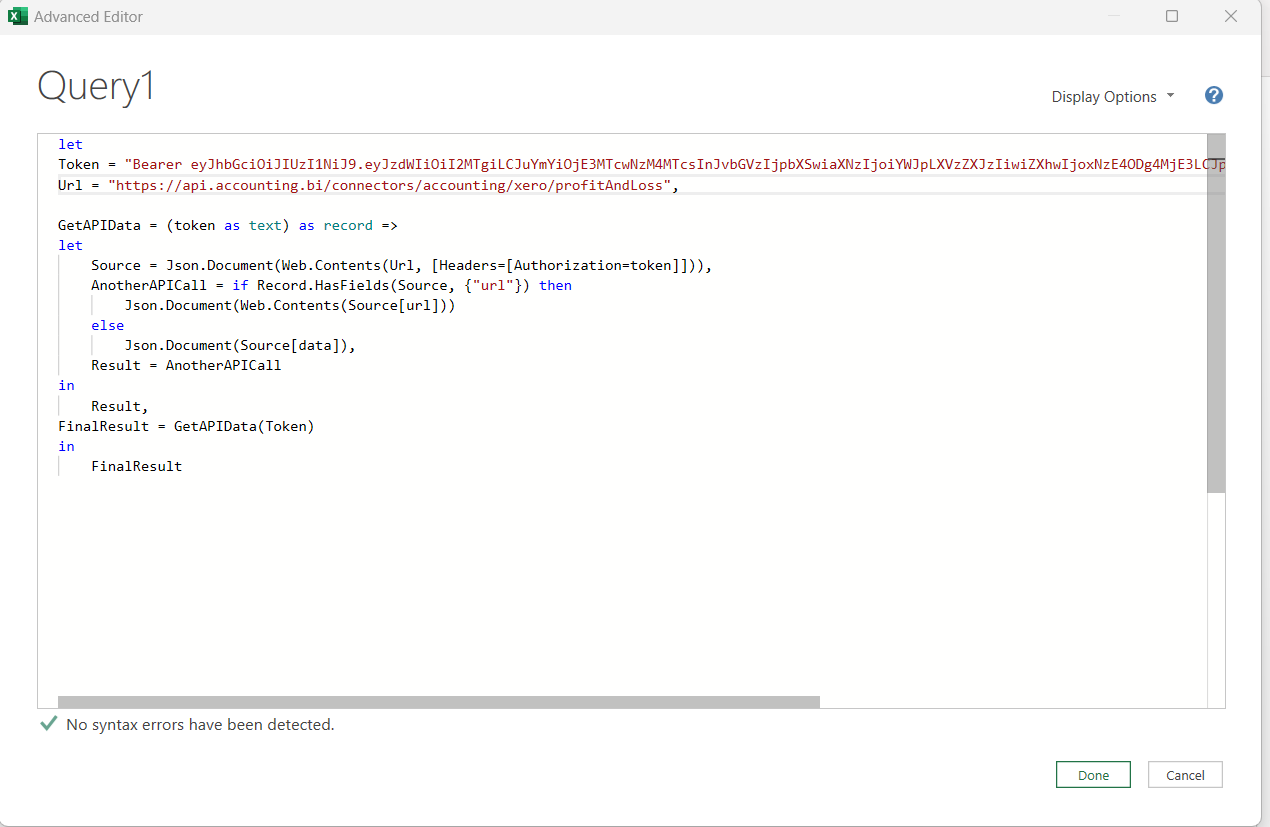Click the Cancel button
Image resolution: width=1270 pixels, height=827 pixels.
pos(1185,775)
